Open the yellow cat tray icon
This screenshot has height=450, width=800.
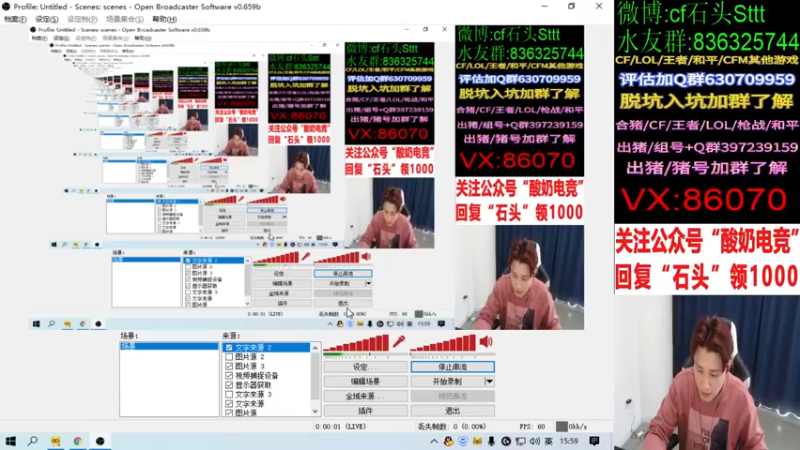click(x=478, y=441)
